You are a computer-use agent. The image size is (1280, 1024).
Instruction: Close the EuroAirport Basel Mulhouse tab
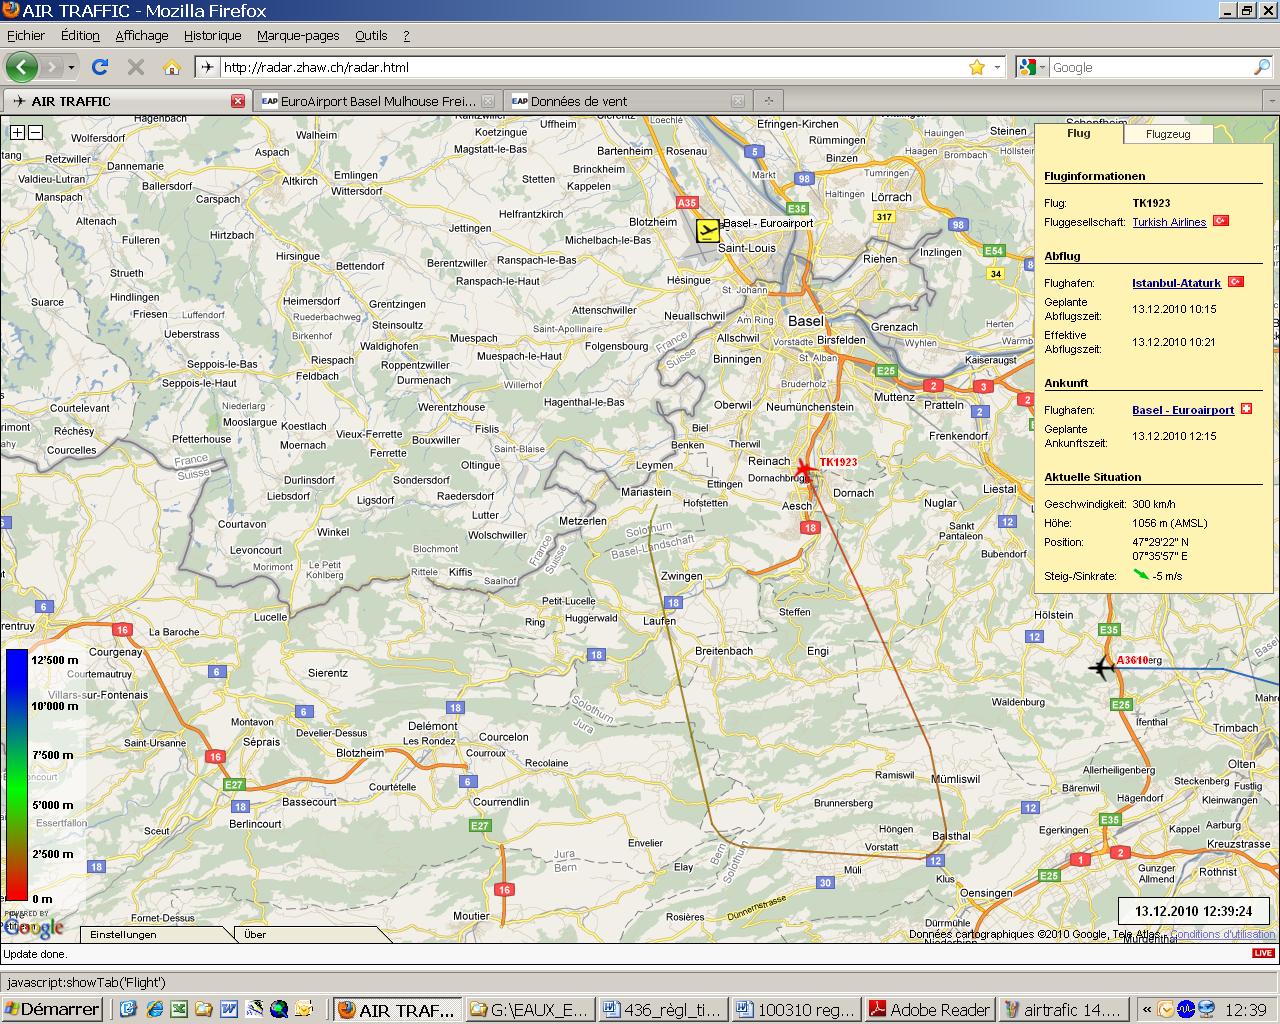pos(488,101)
